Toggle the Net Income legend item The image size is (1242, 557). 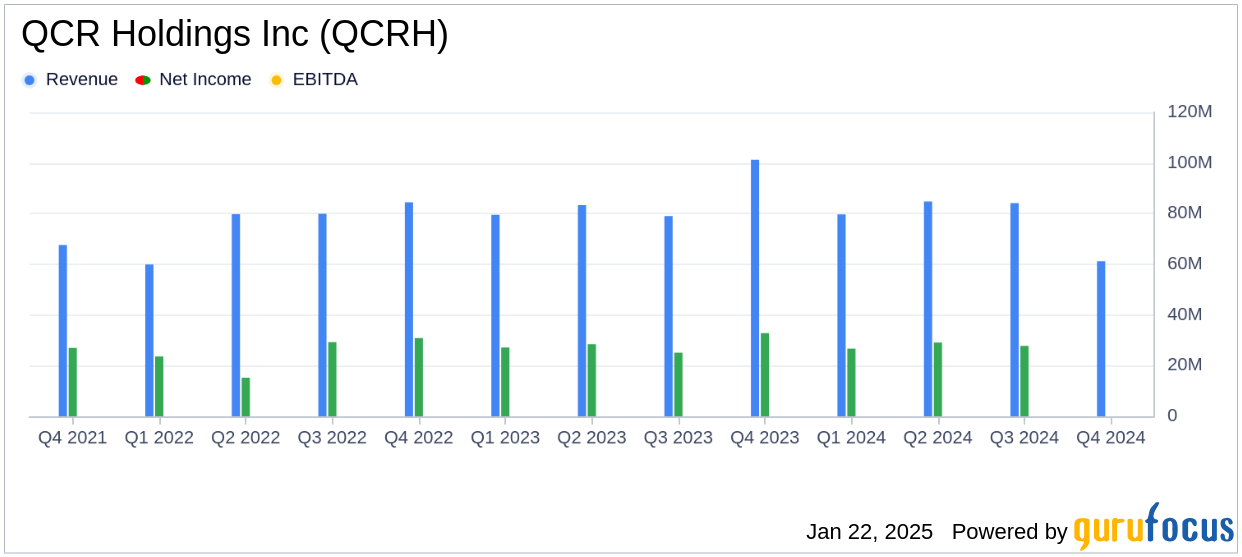coord(193,80)
